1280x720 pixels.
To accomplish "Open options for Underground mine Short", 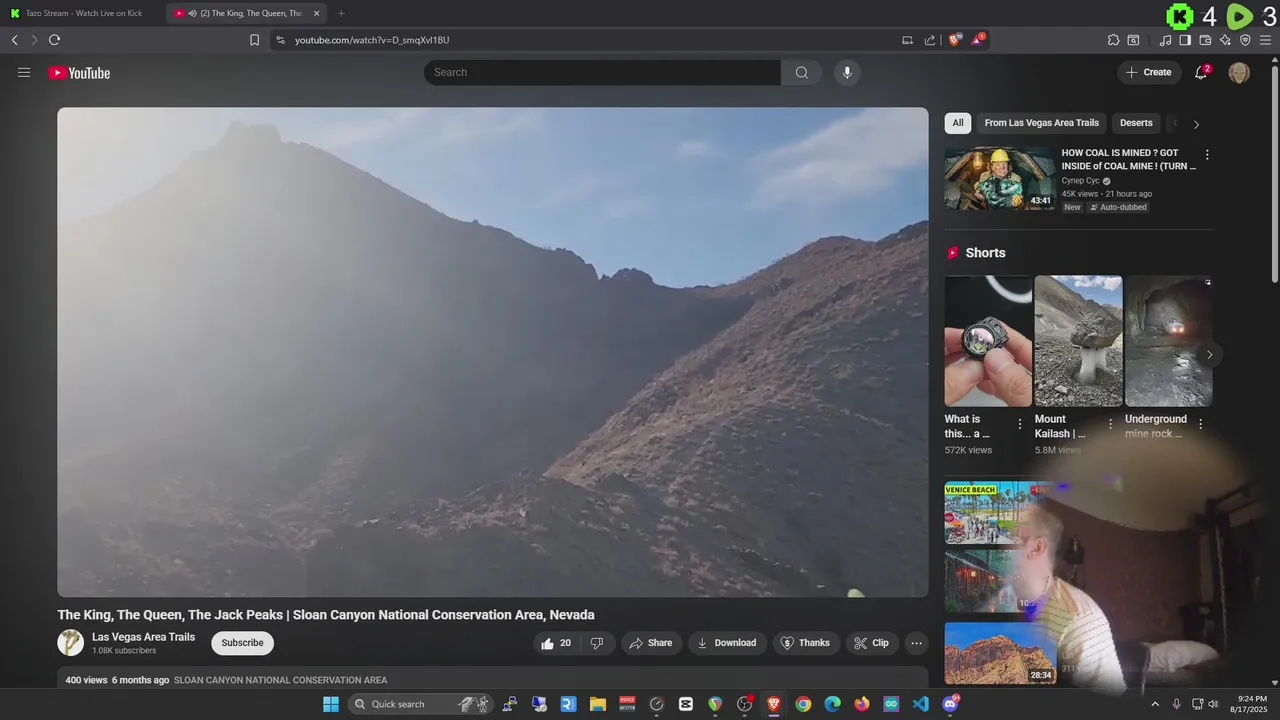I will tap(1201, 424).
